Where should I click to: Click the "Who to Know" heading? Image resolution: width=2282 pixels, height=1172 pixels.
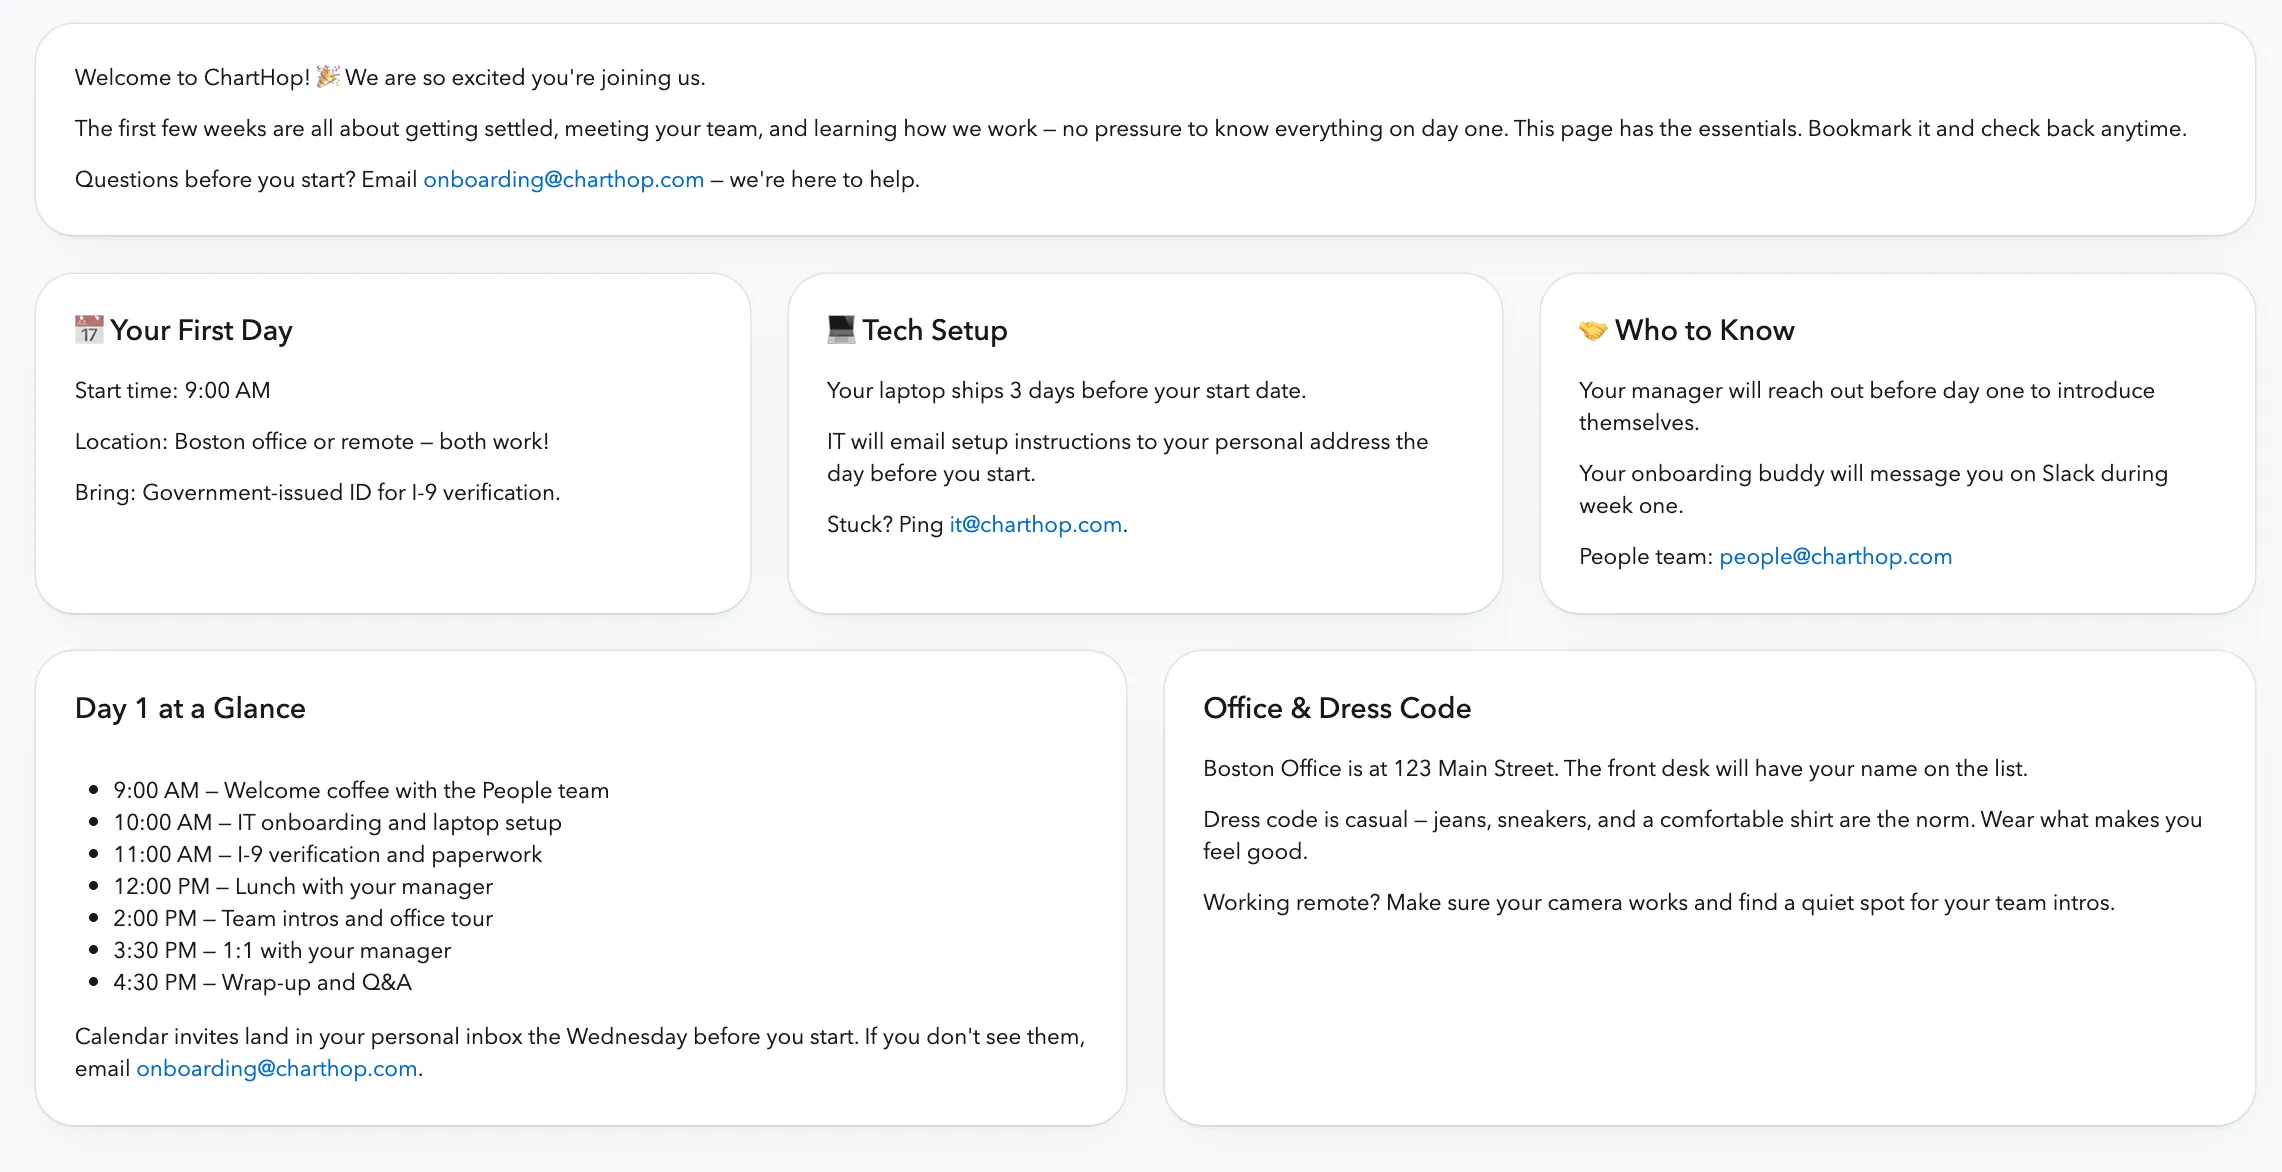(x=1704, y=330)
